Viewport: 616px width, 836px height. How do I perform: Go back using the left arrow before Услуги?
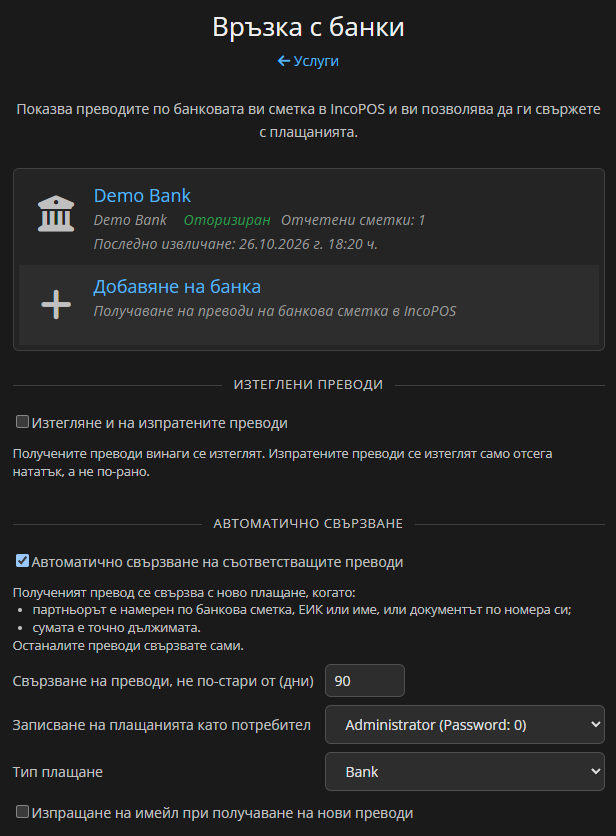[x=284, y=61]
